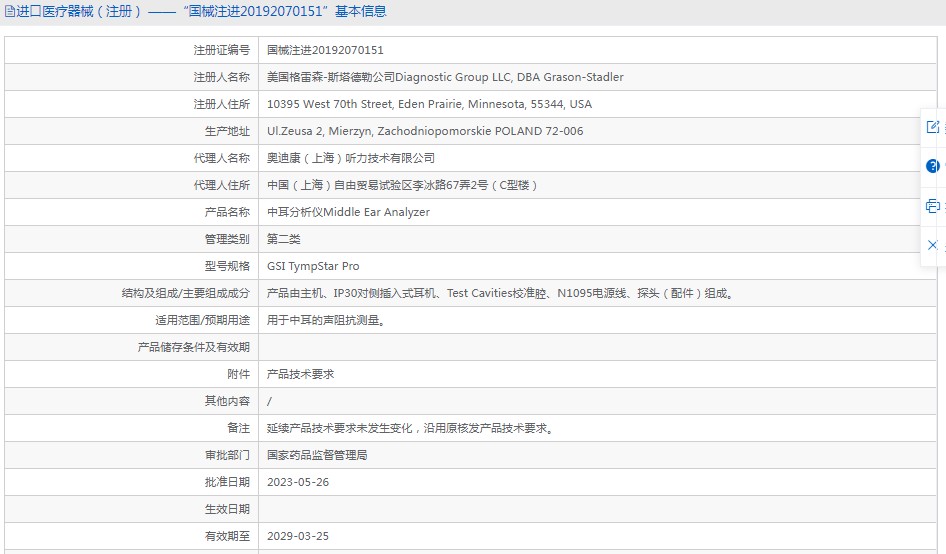946x554 pixels.
Task: Click the 批准日期 label cell
Action: (132, 482)
